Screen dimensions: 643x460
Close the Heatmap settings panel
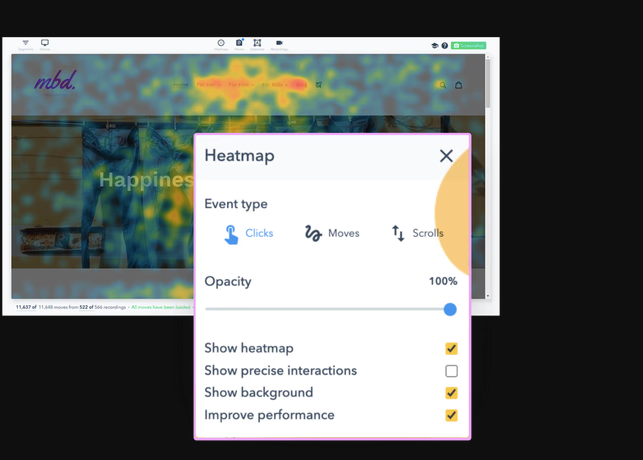[x=446, y=156]
